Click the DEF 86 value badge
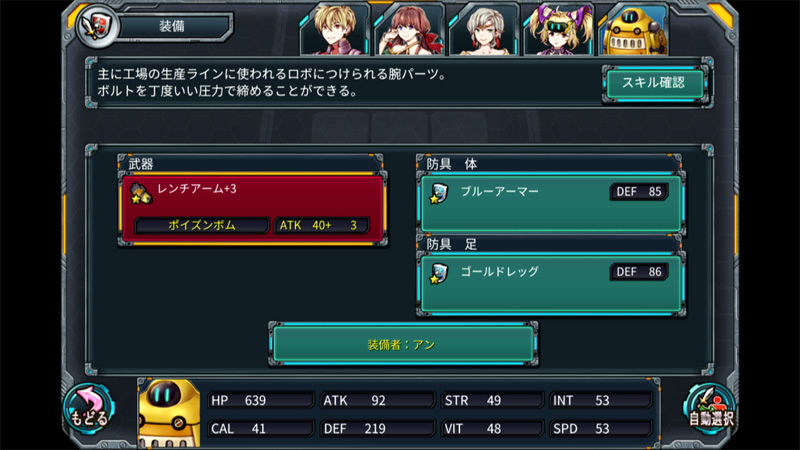800x450 pixels. click(639, 272)
